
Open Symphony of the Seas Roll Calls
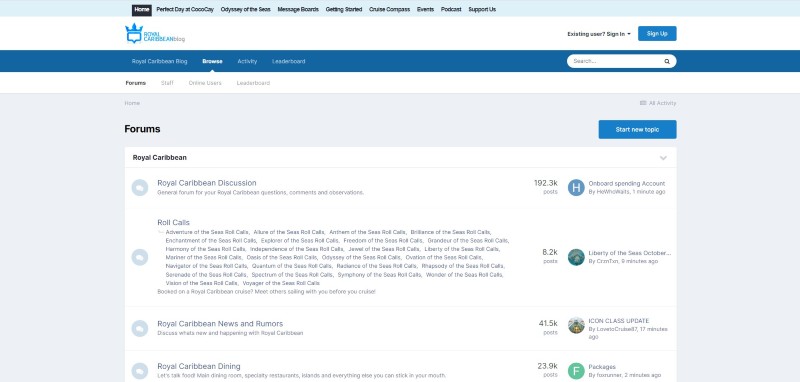[380, 274]
